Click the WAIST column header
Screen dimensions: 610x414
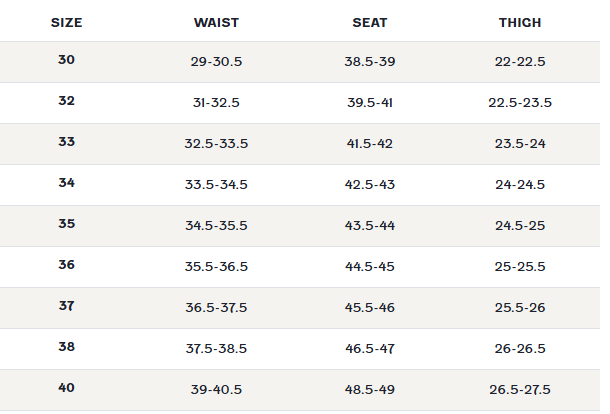point(216,23)
